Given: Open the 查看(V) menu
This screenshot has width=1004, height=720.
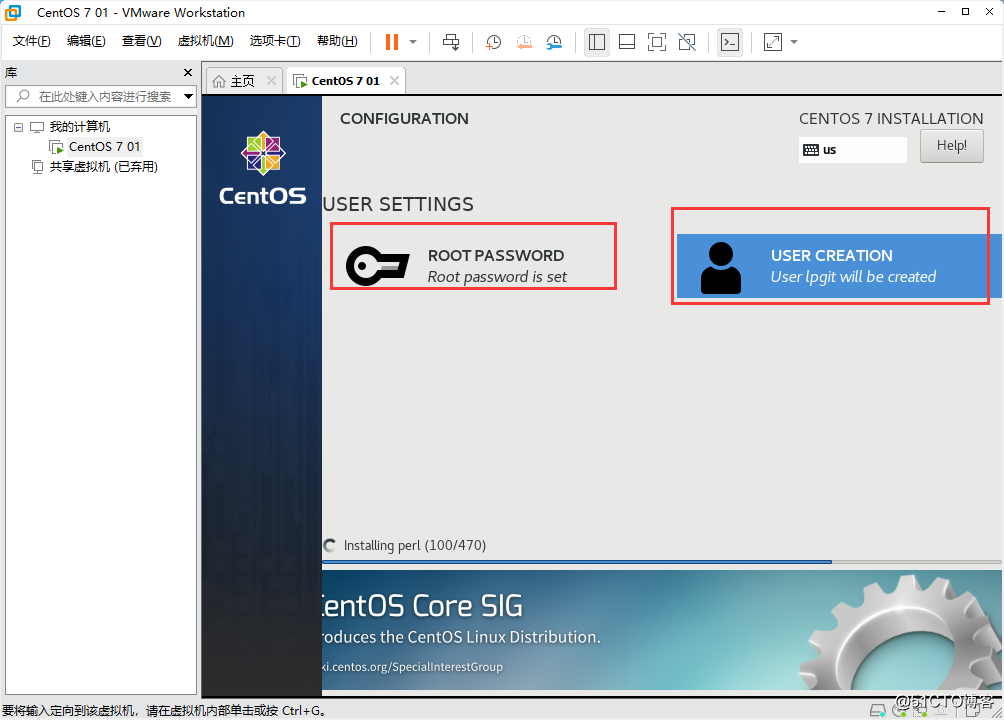Looking at the screenshot, I should tap(142, 41).
